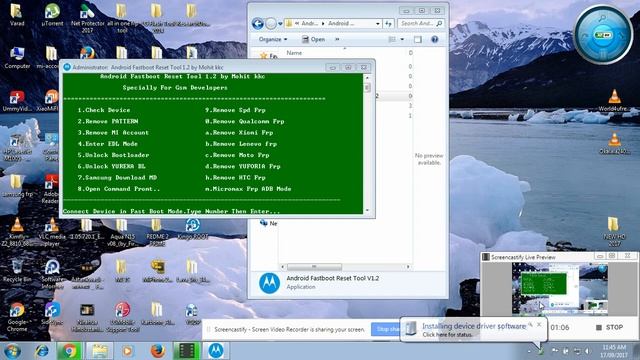
Task: Click the console window scroll up arrow
Action: [367, 77]
